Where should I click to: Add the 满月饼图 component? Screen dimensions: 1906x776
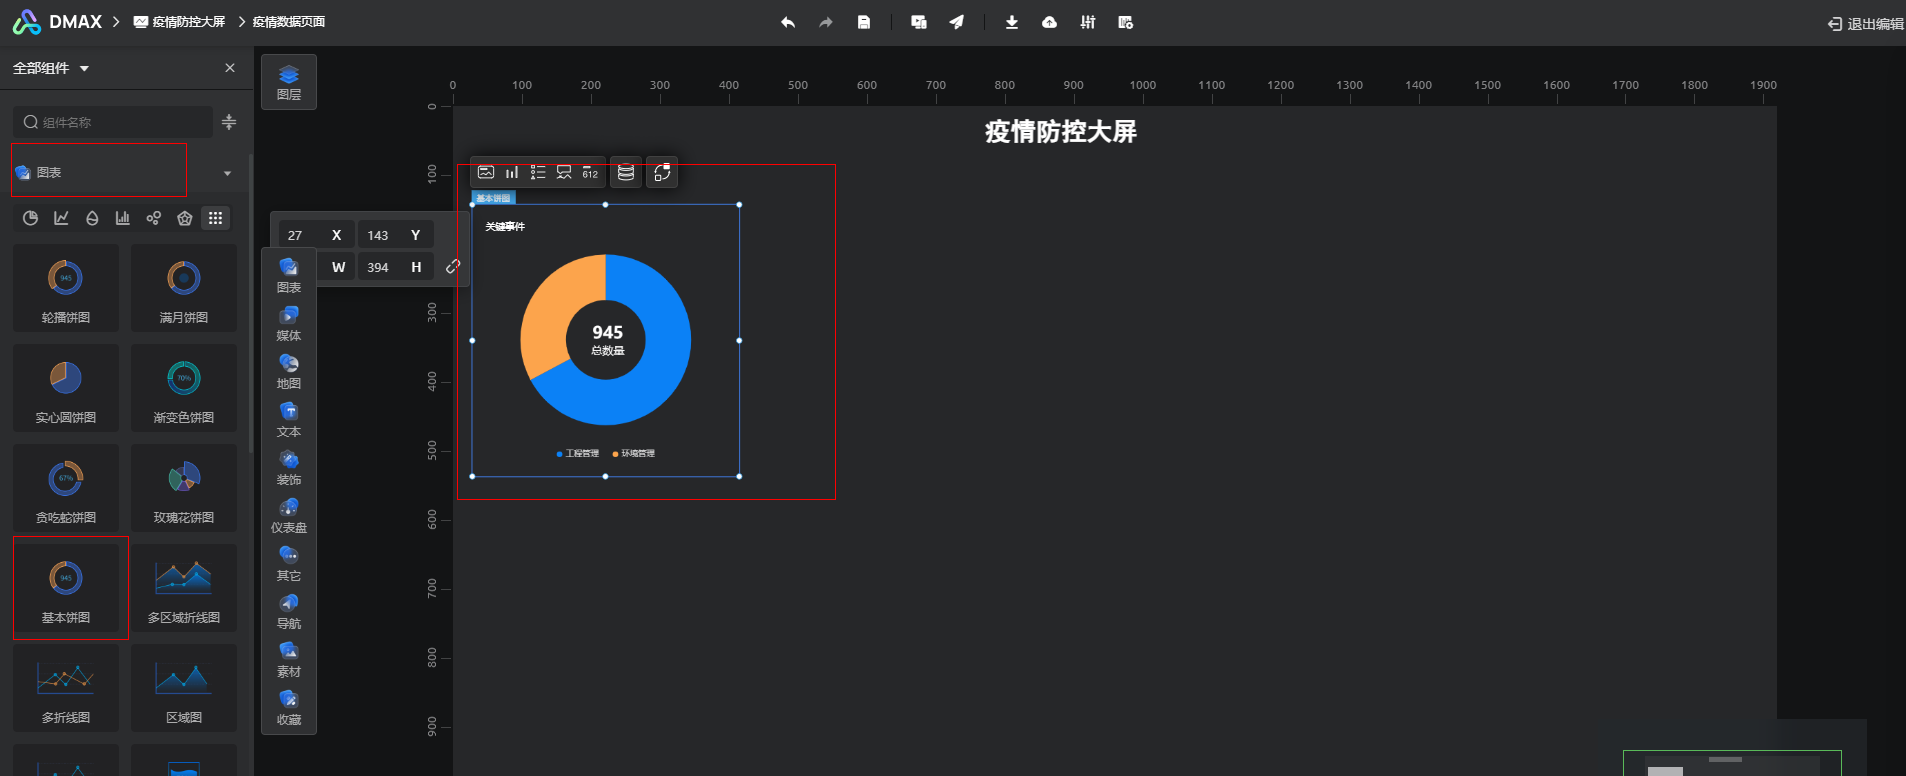[x=184, y=288]
